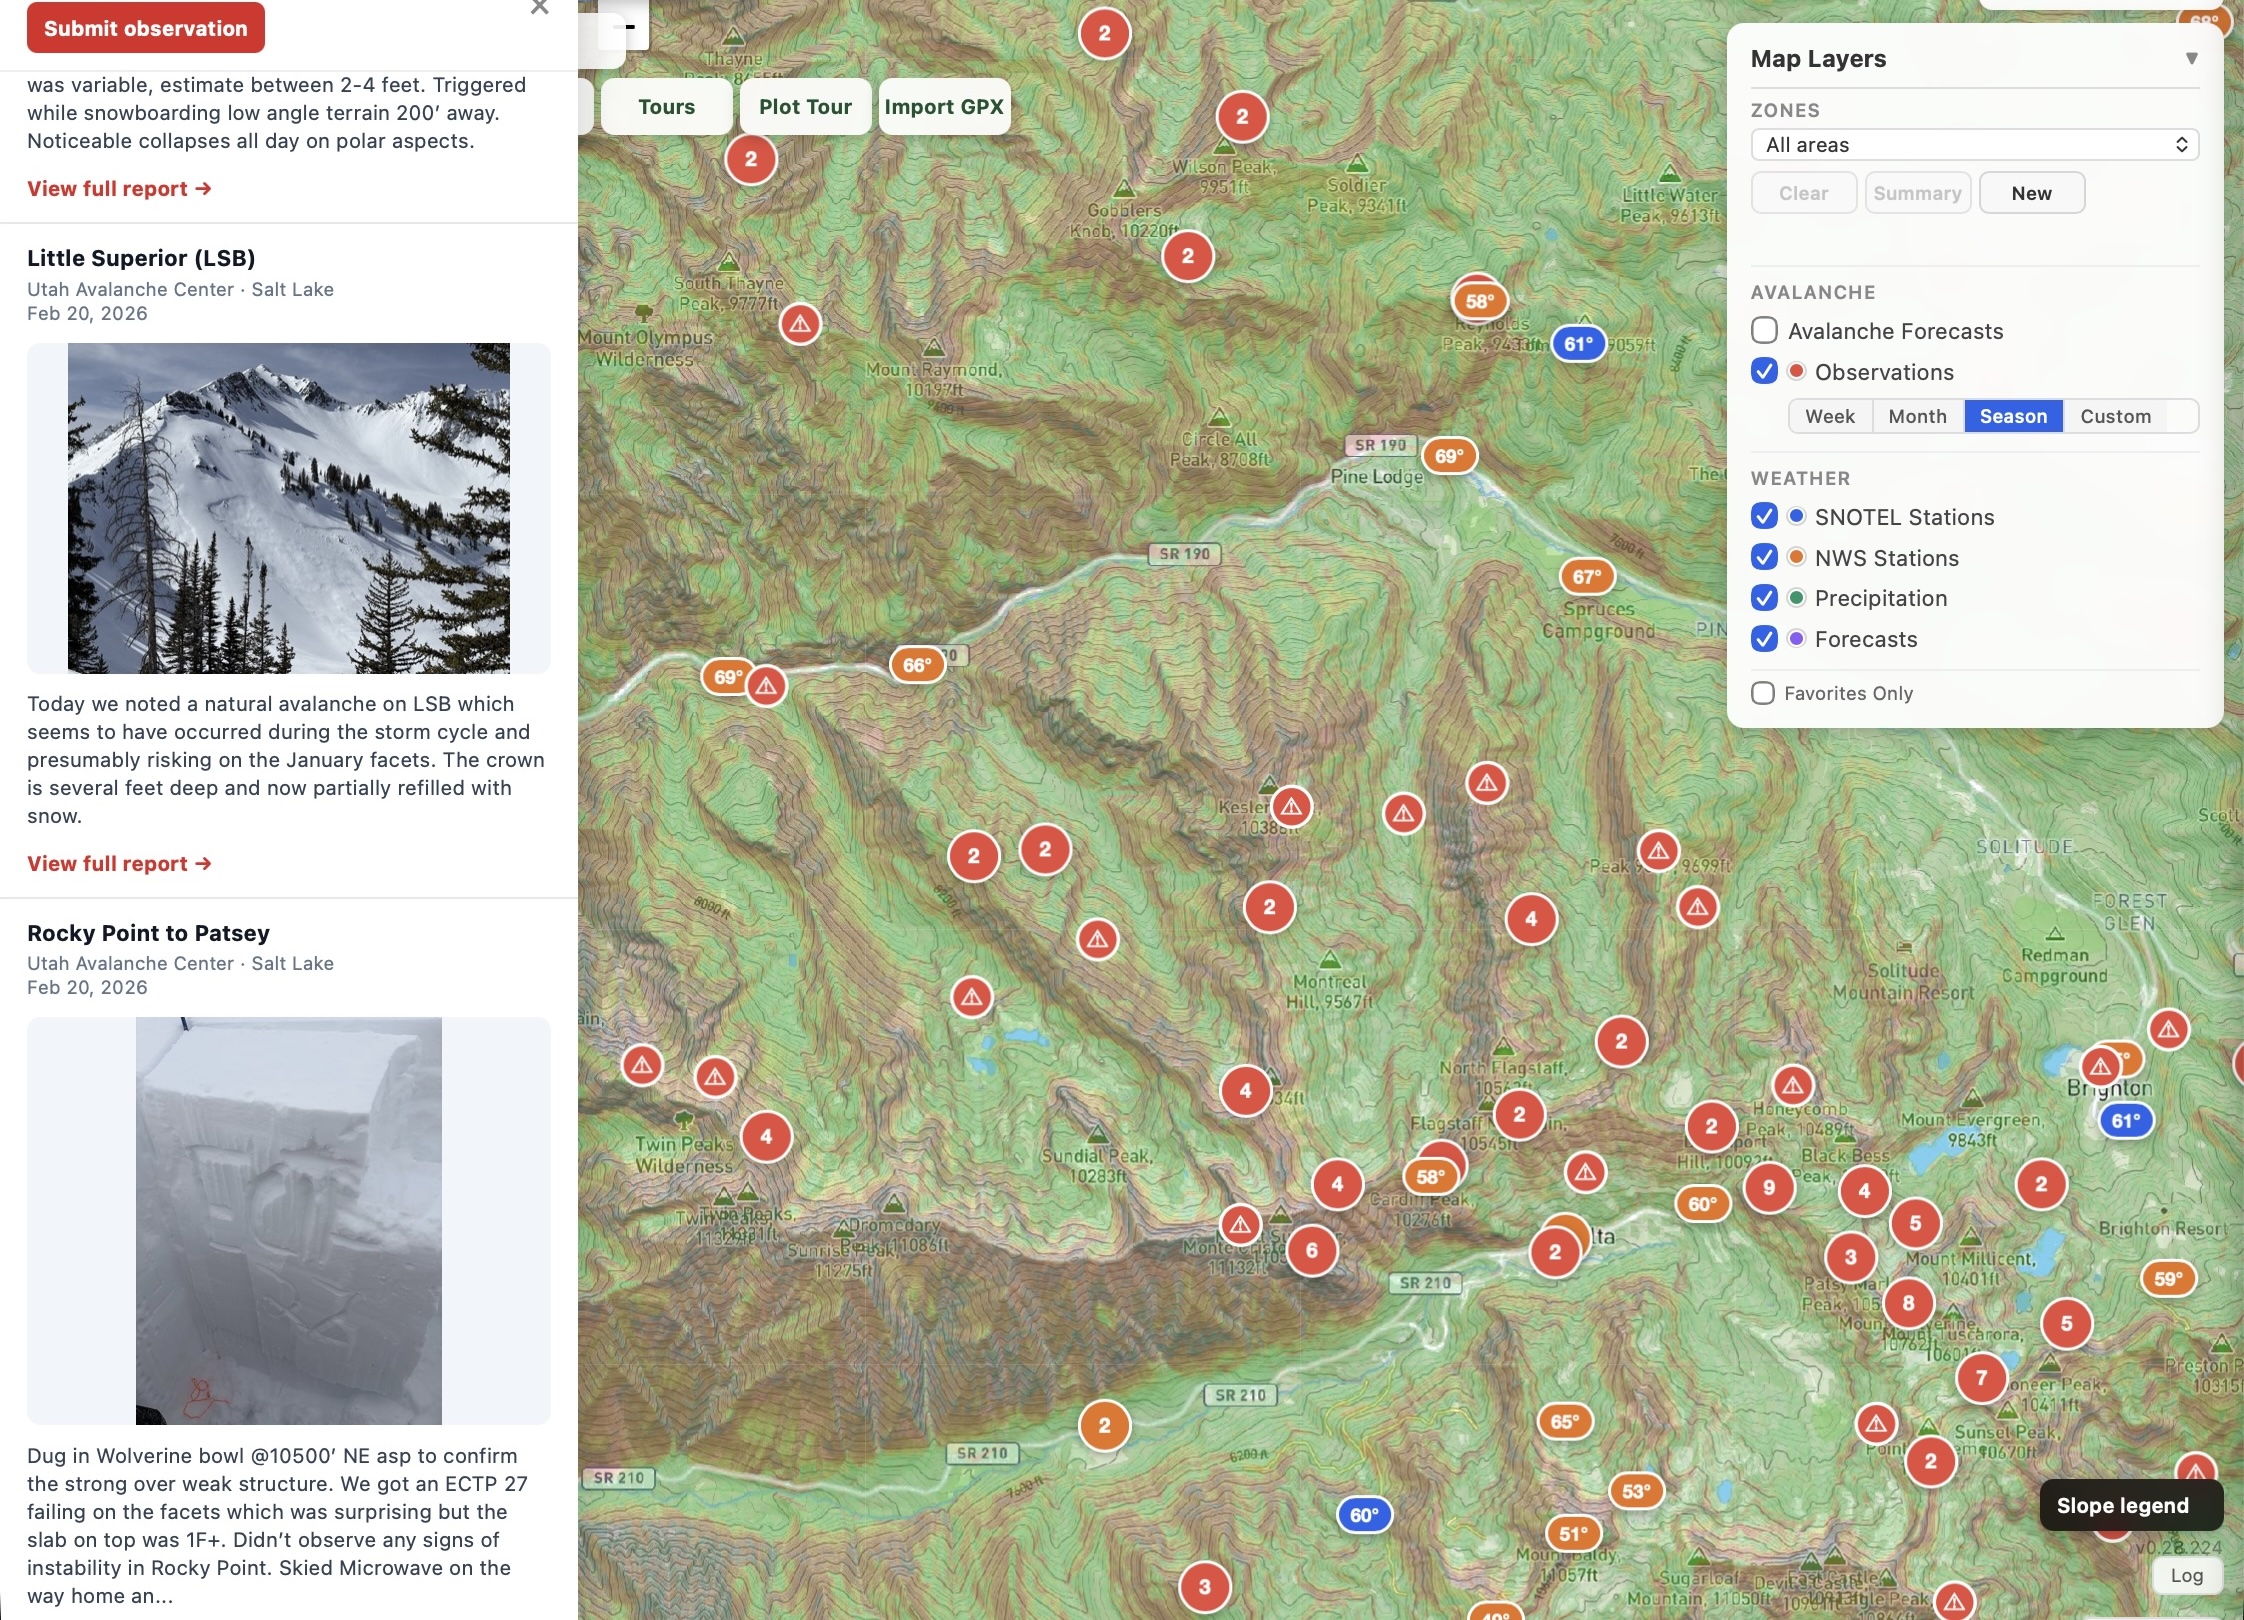
Task: Uncheck the Forecasts weather layer
Action: click(1764, 639)
